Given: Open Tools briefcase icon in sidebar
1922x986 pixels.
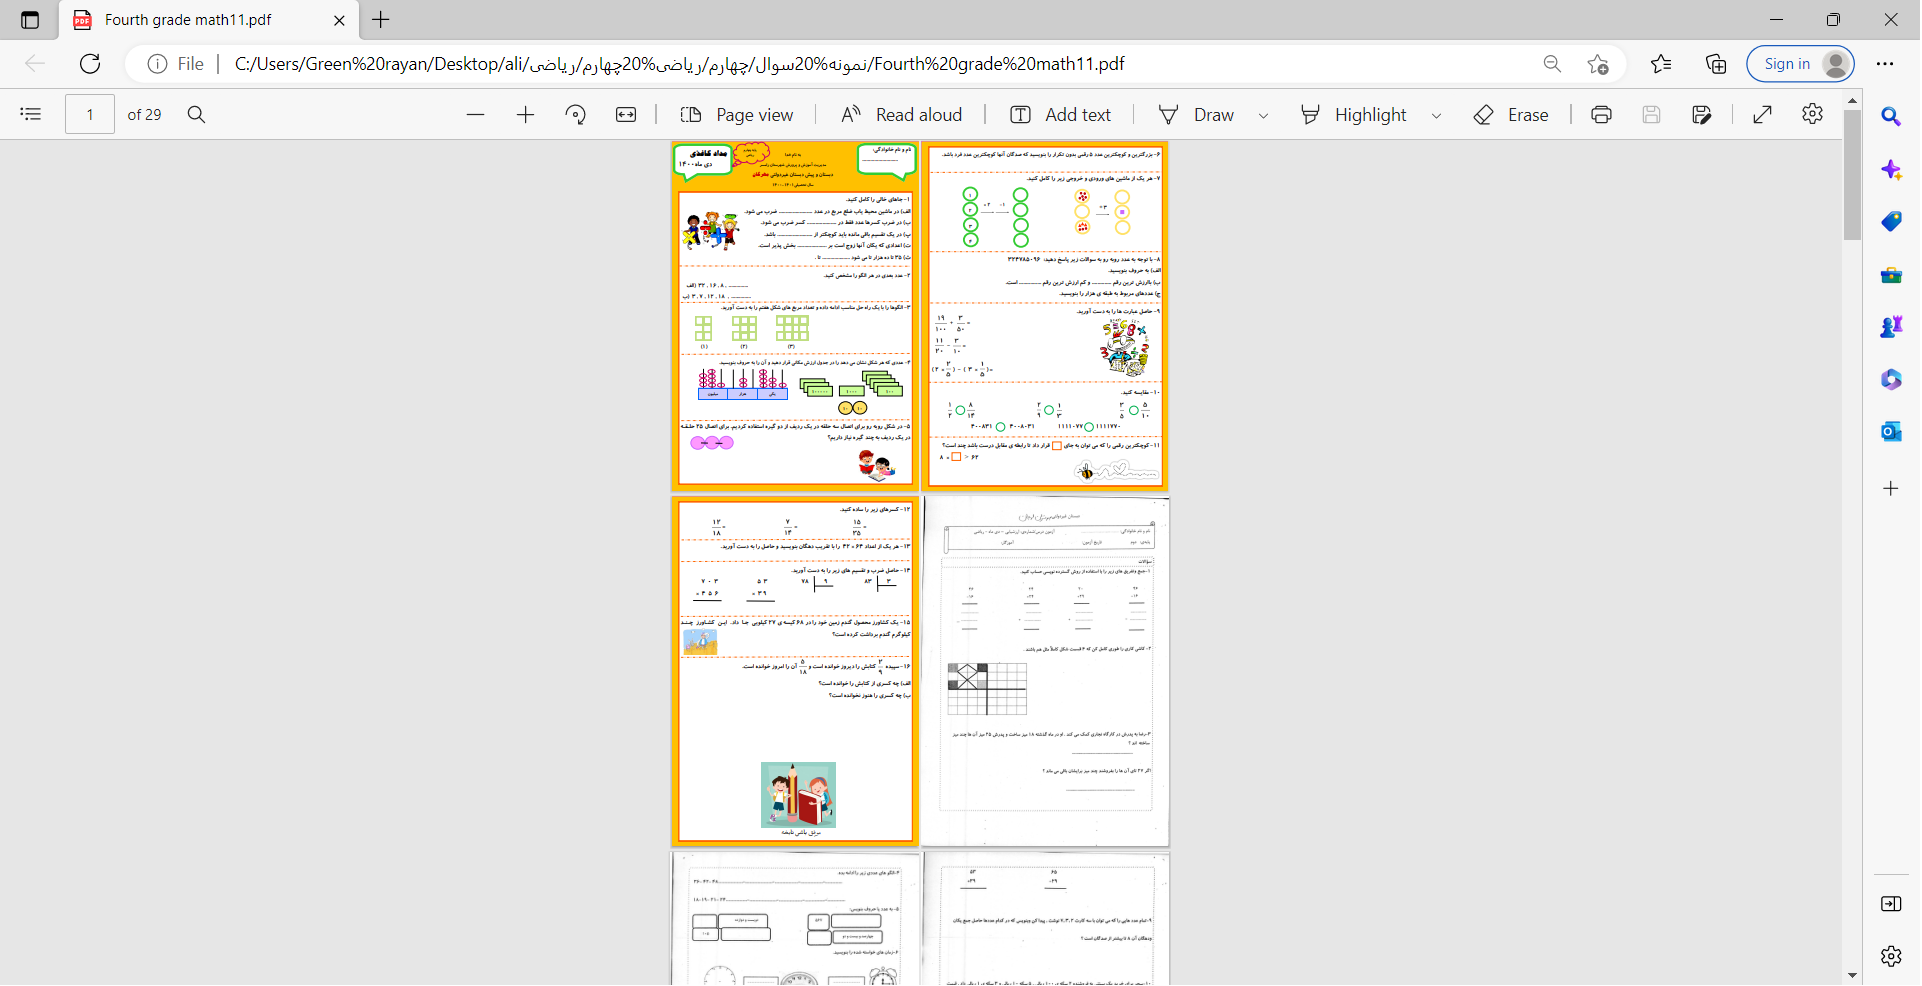Looking at the screenshot, I should [x=1890, y=275].
